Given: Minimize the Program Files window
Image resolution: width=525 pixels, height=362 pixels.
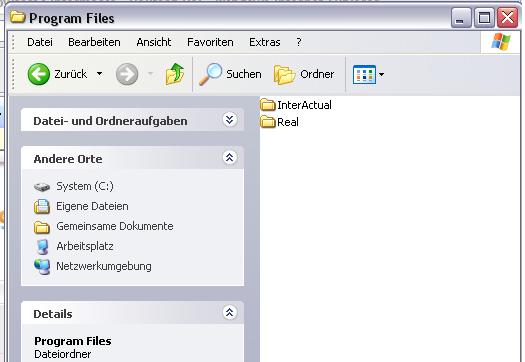Looking at the screenshot, I should tap(461, 18).
